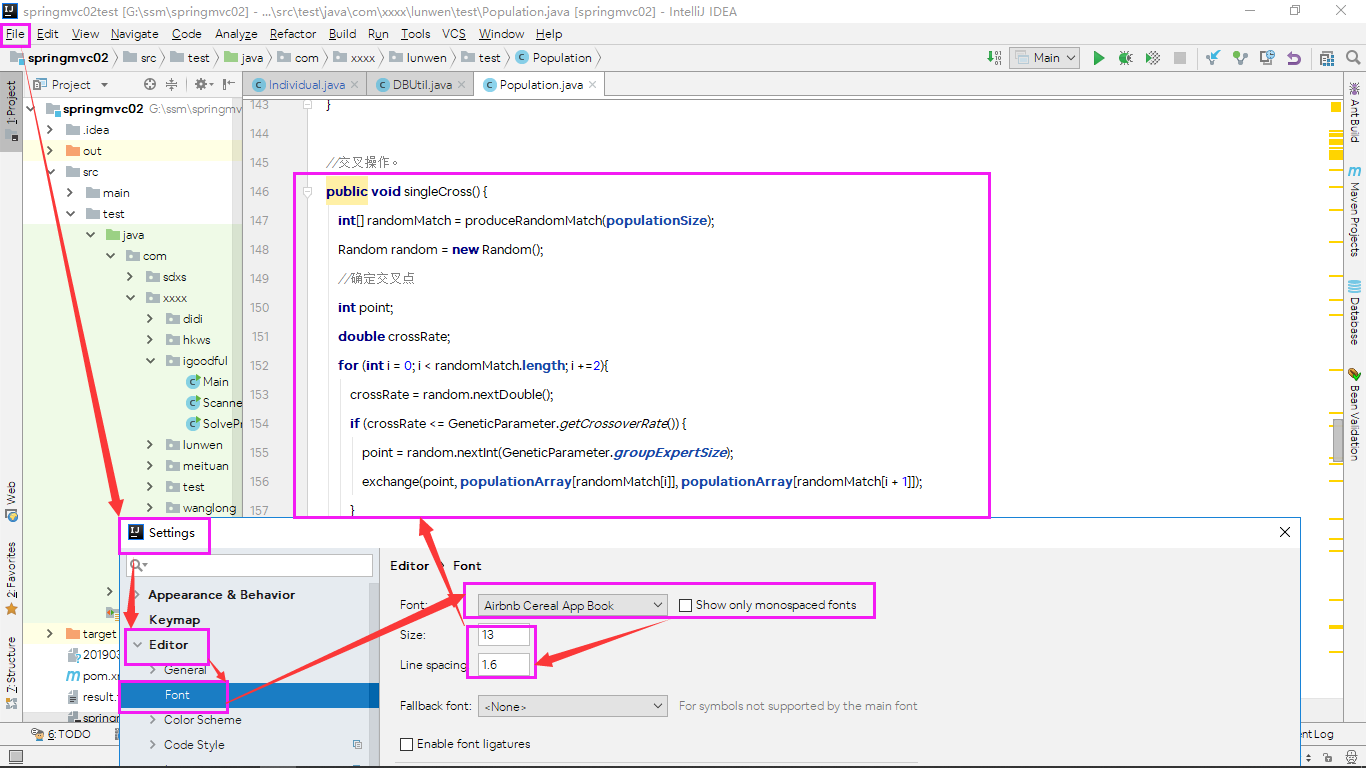Click the search icon in Settings search field

point(137,565)
